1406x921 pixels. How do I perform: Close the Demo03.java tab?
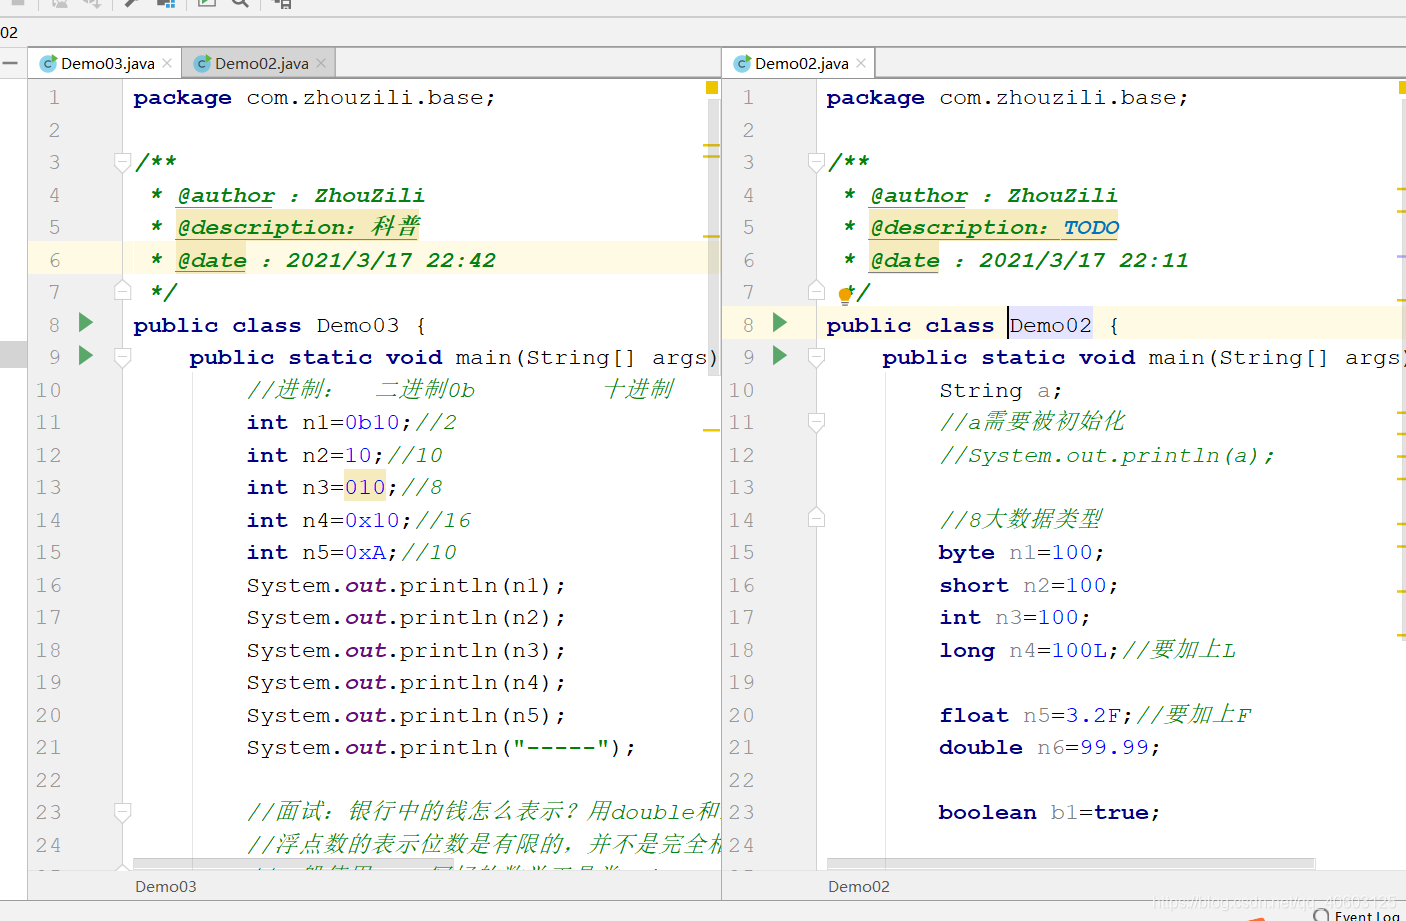[x=167, y=63]
